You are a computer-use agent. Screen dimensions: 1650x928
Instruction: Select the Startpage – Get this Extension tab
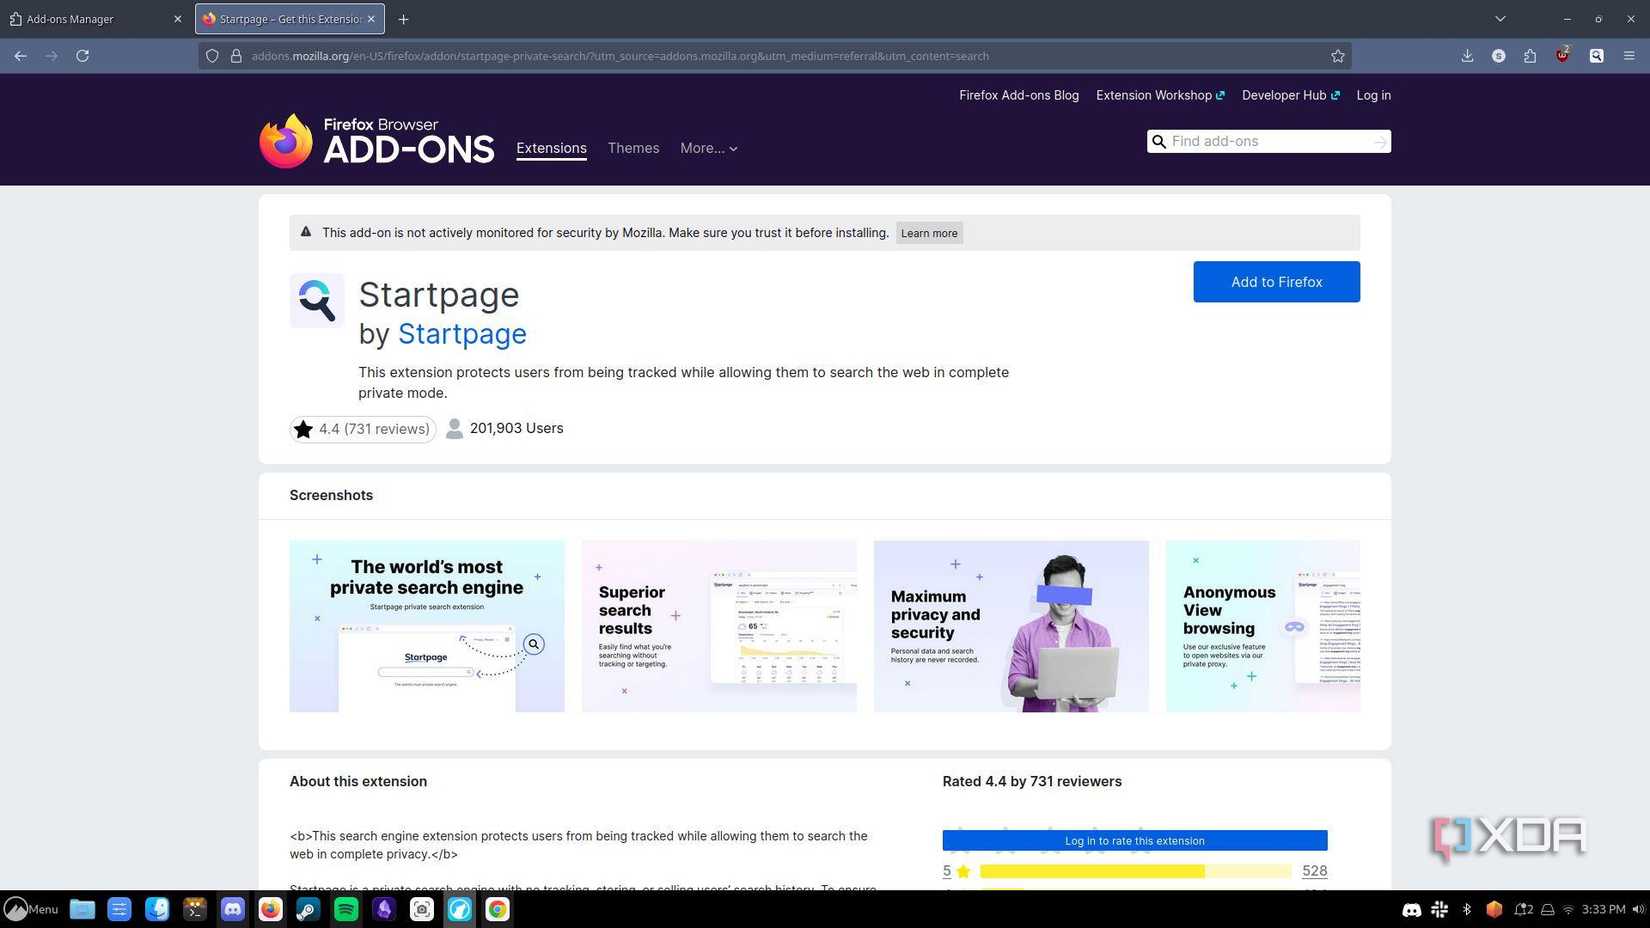tap(289, 19)
